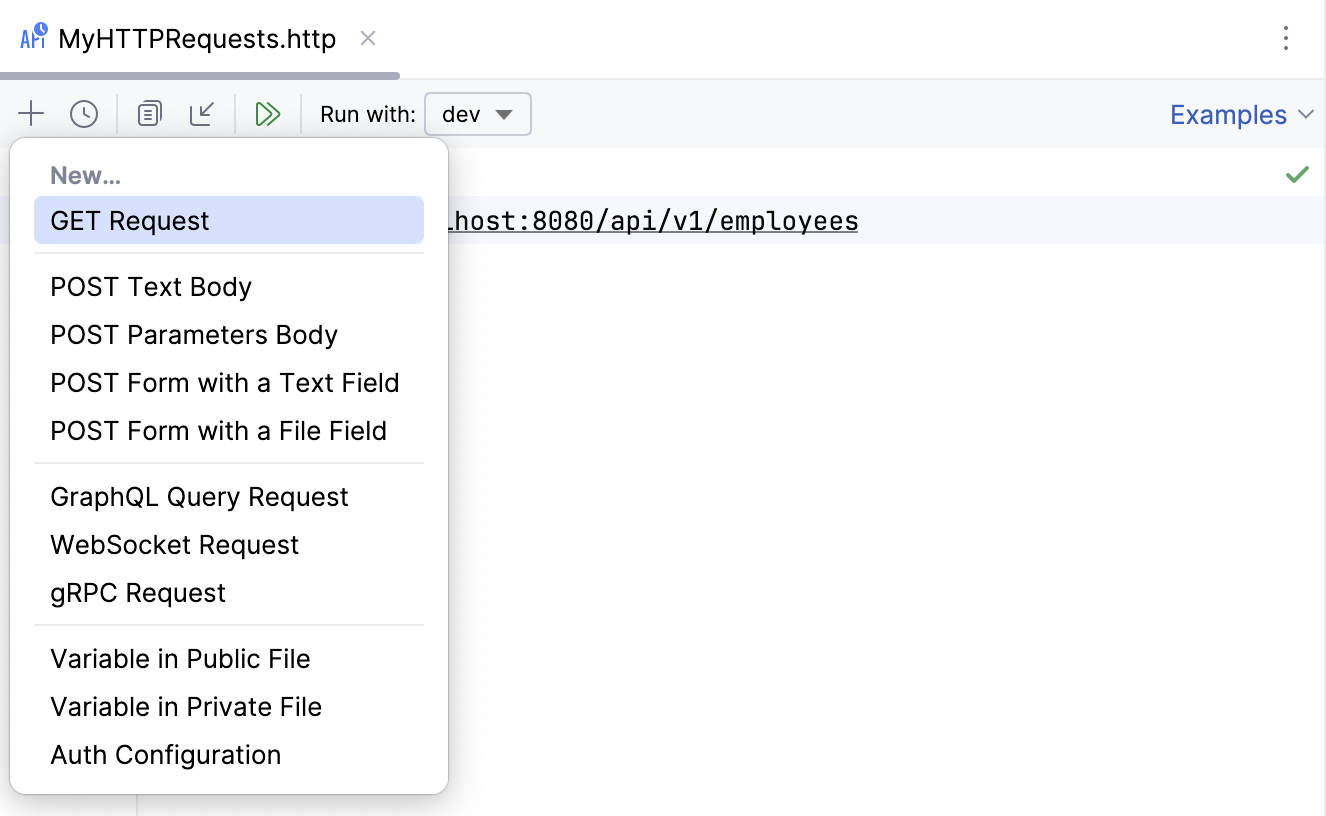
Task: Click the Add request plus icon
Action: (31, 113)
